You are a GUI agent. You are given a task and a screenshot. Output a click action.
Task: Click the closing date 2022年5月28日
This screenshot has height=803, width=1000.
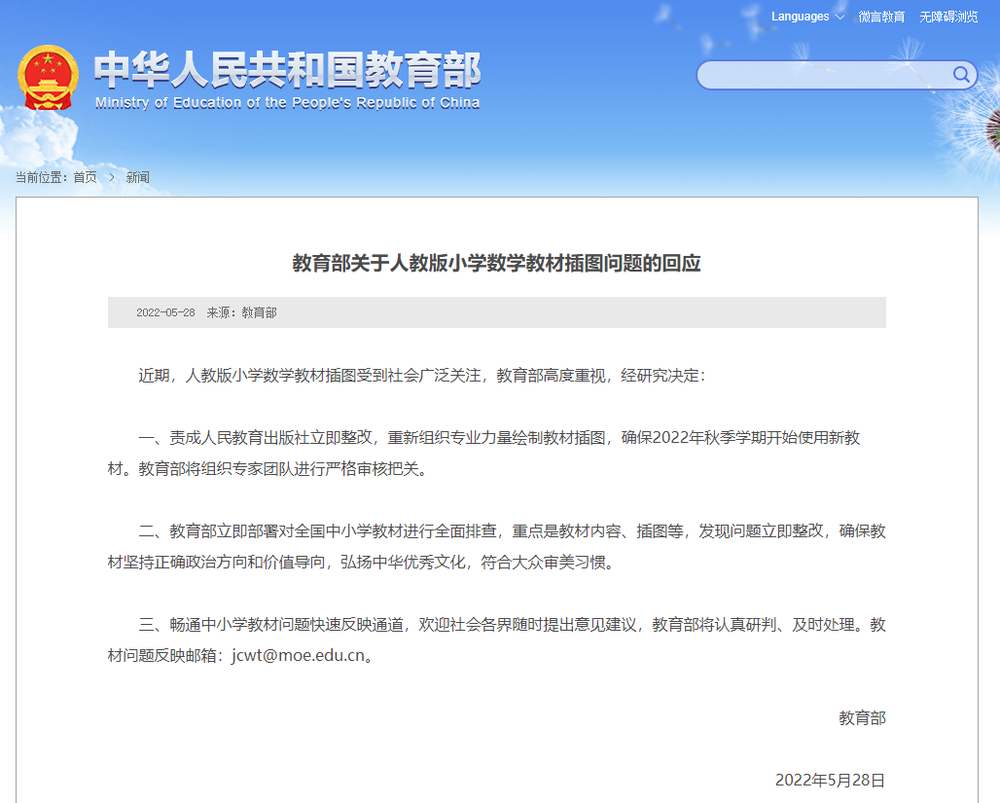[x=829, y=780]
